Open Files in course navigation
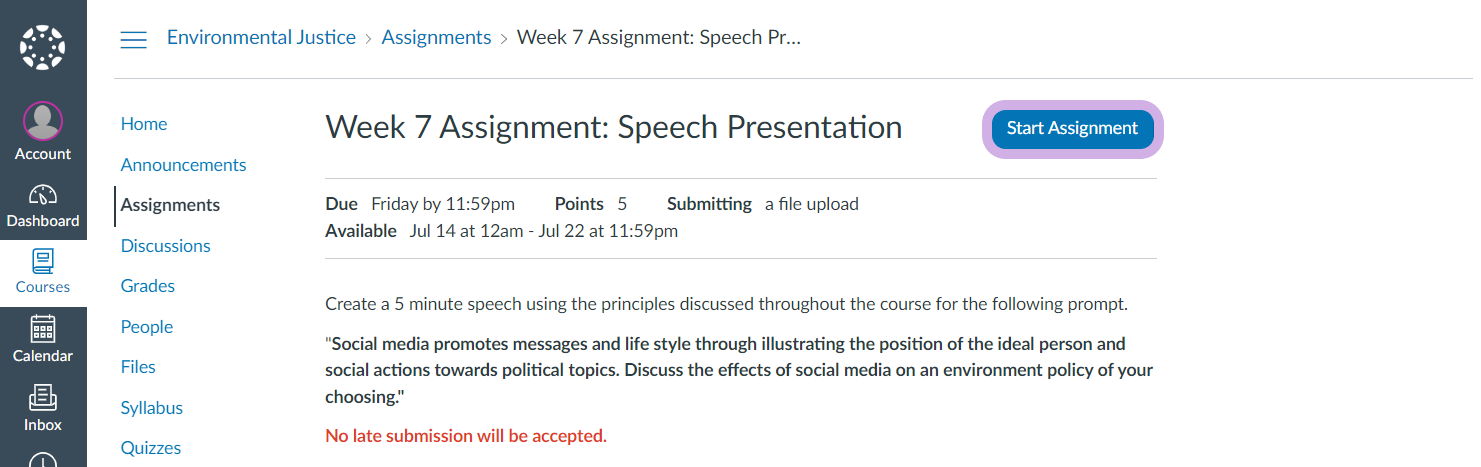Viewport: 1481px width, 467px height. click(x=138, y=367)
